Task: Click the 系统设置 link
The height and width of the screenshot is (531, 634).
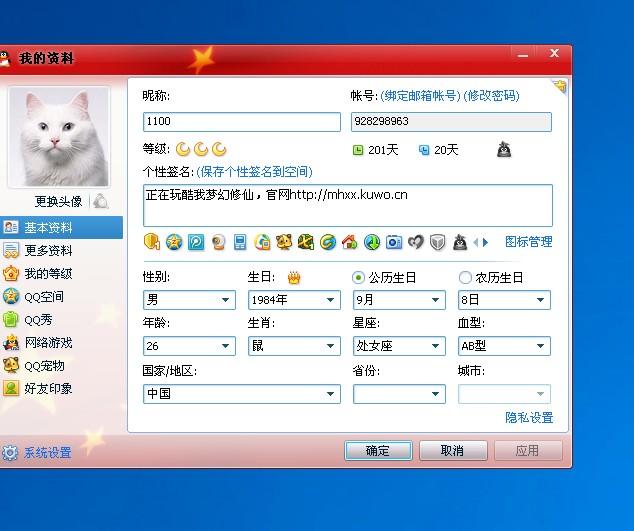Action: [48, 453]
